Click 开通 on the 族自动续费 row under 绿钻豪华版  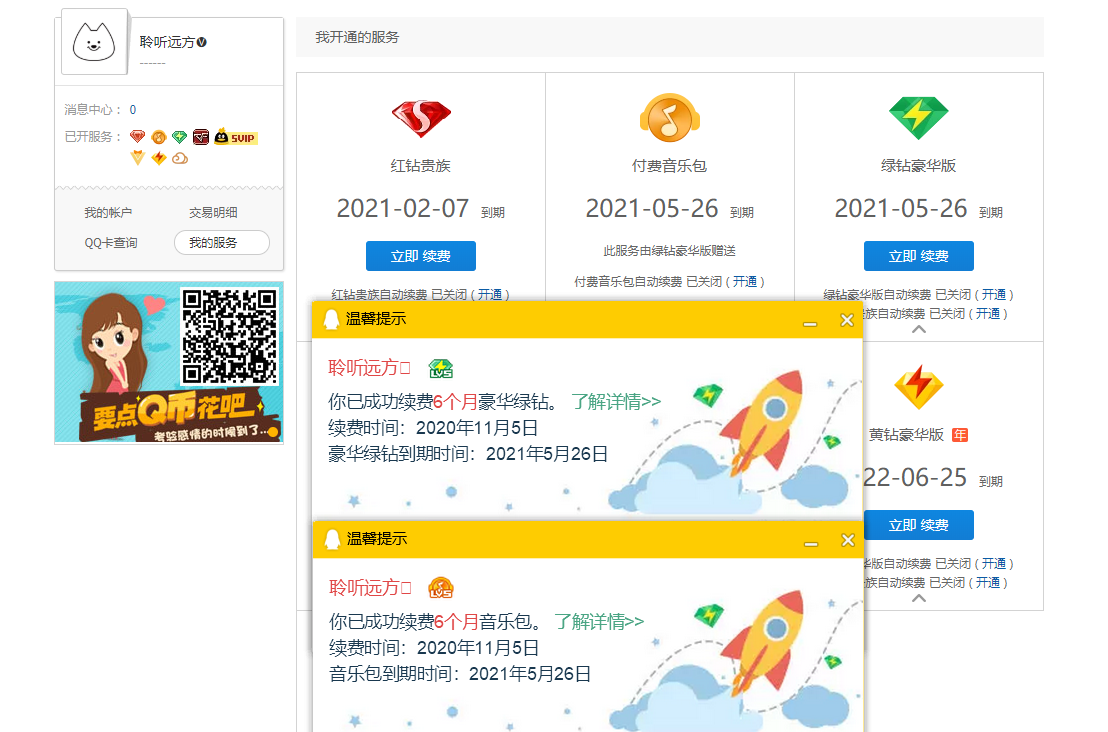988,314
